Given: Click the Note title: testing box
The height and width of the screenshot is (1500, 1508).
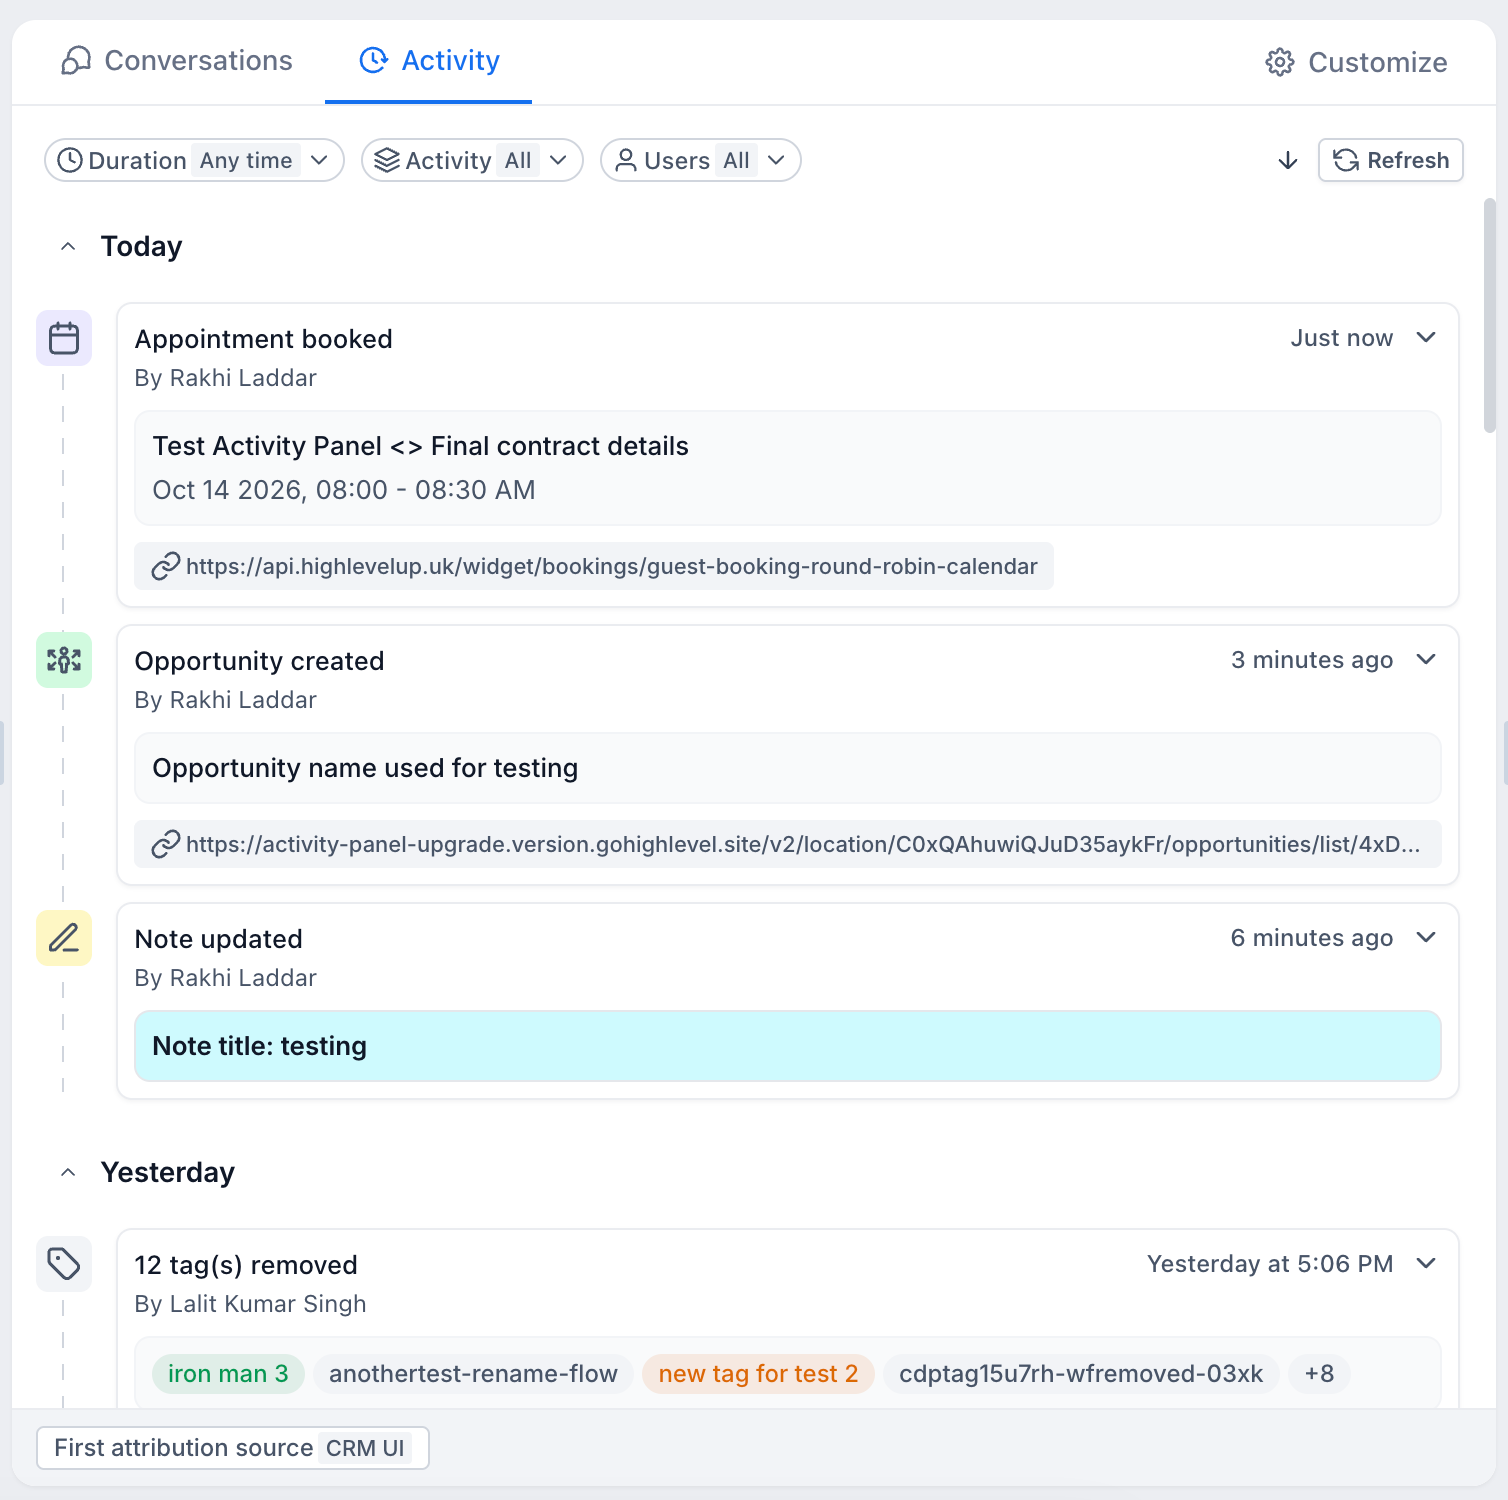Looking at the screenshot, I should [x=788, y=1046].
